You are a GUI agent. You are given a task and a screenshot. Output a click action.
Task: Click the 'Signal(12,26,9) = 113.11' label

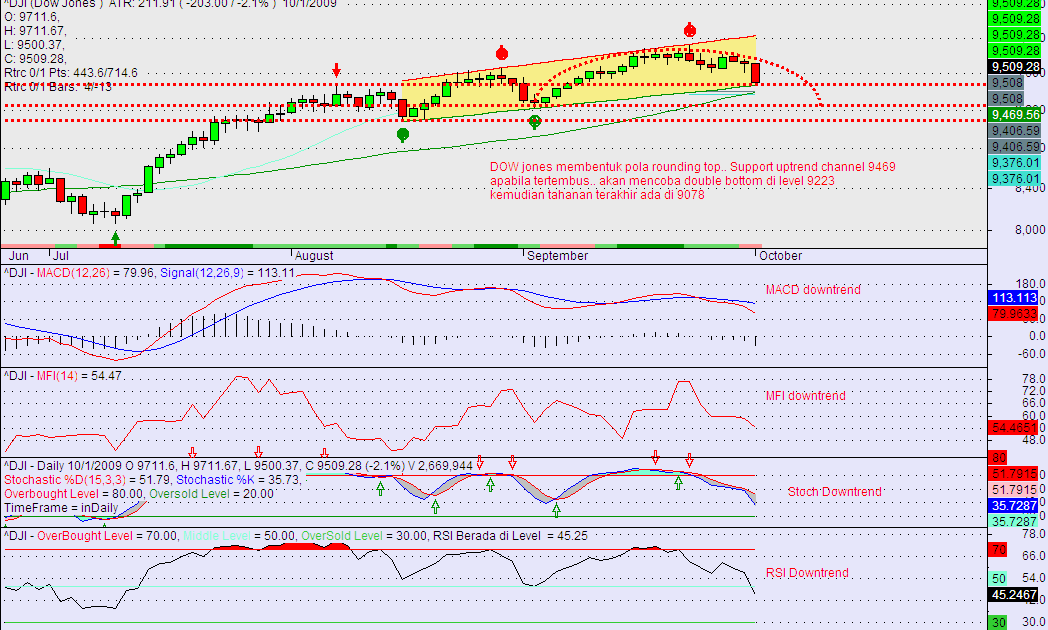[227, 273]
